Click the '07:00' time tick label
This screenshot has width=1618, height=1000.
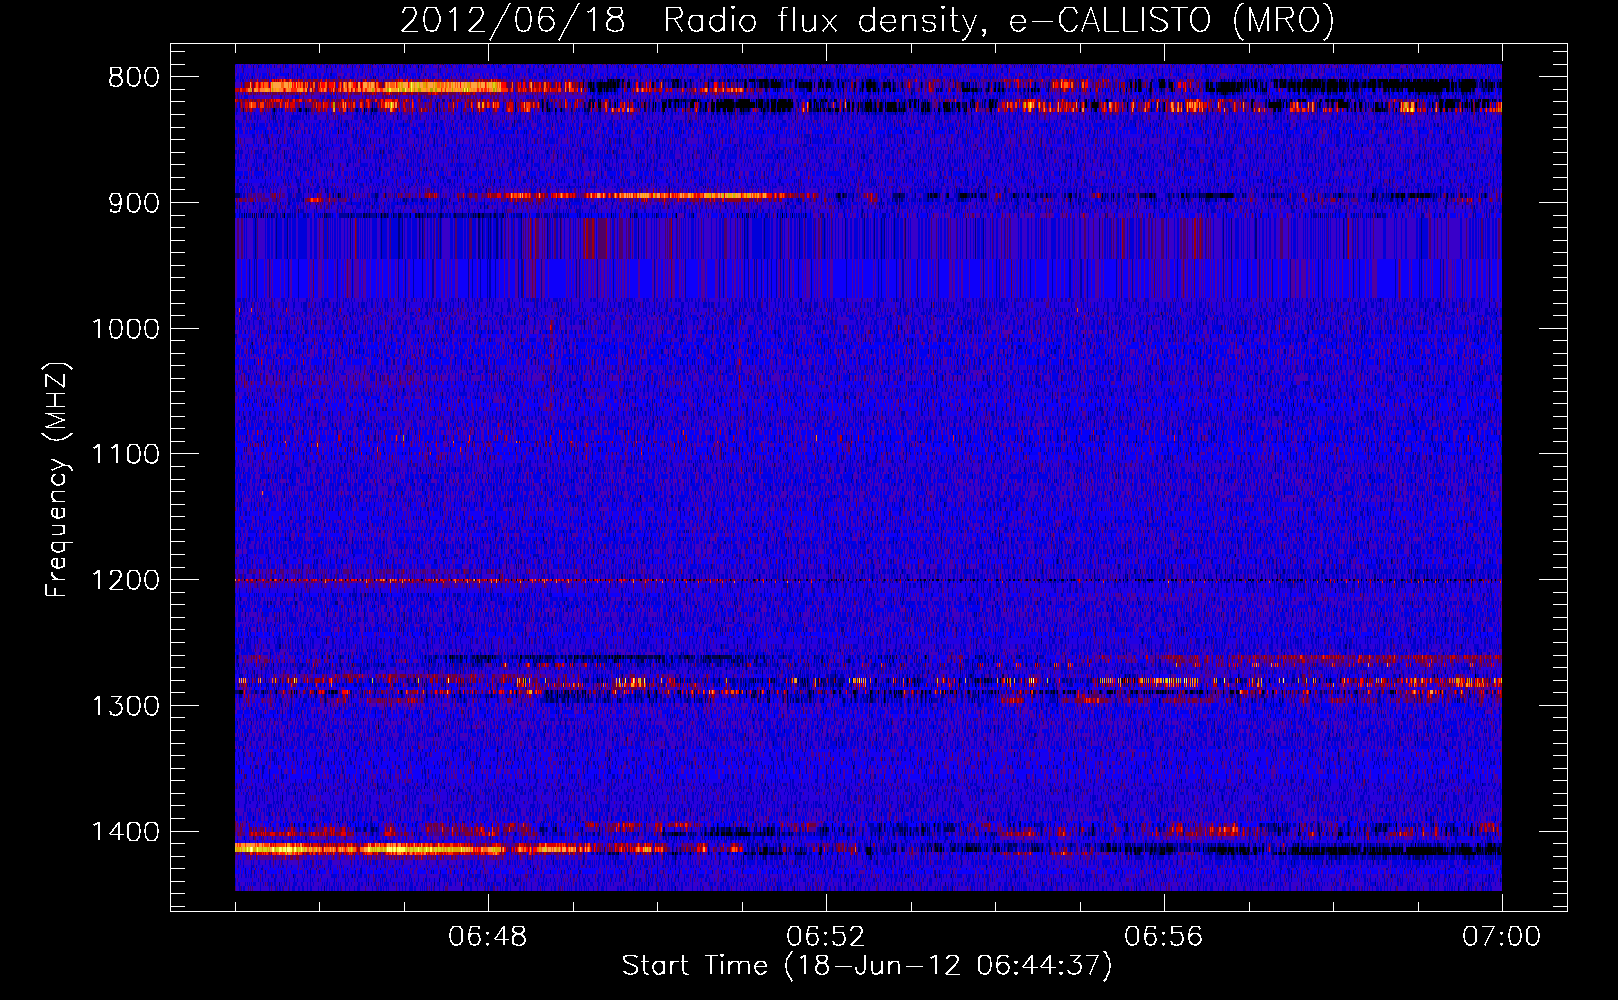pos(1502,937)
